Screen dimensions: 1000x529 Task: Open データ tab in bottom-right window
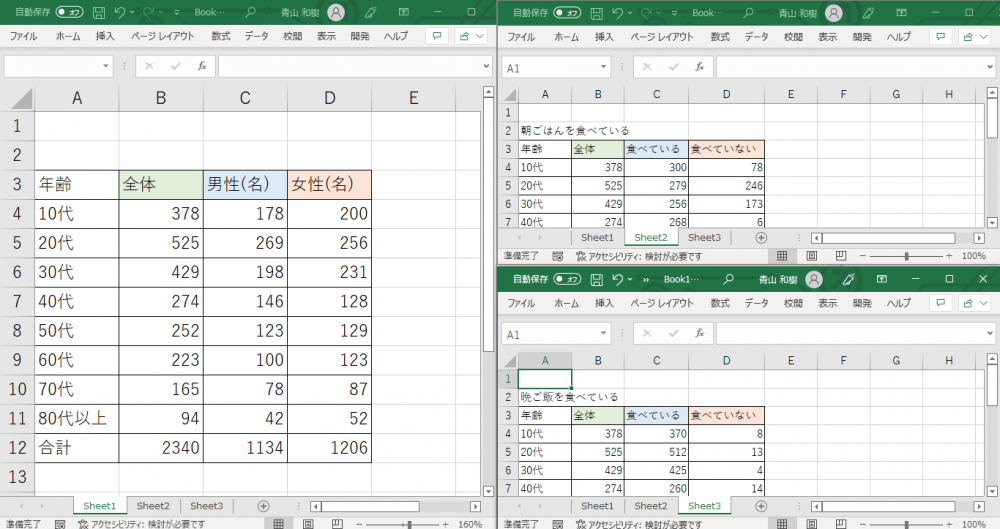[x=756, y=302]
